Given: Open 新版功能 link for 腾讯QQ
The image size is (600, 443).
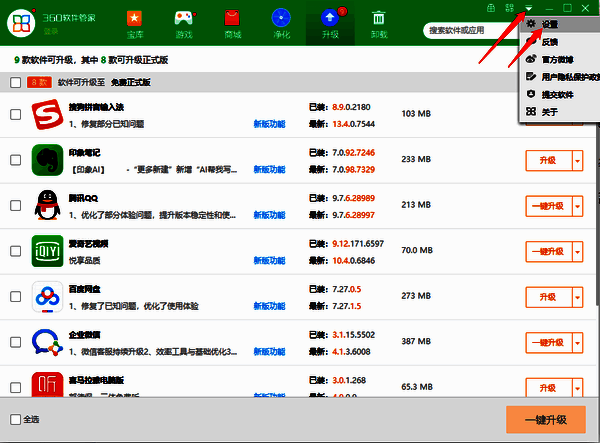Looking at the screenshot, I should (269, 215).
